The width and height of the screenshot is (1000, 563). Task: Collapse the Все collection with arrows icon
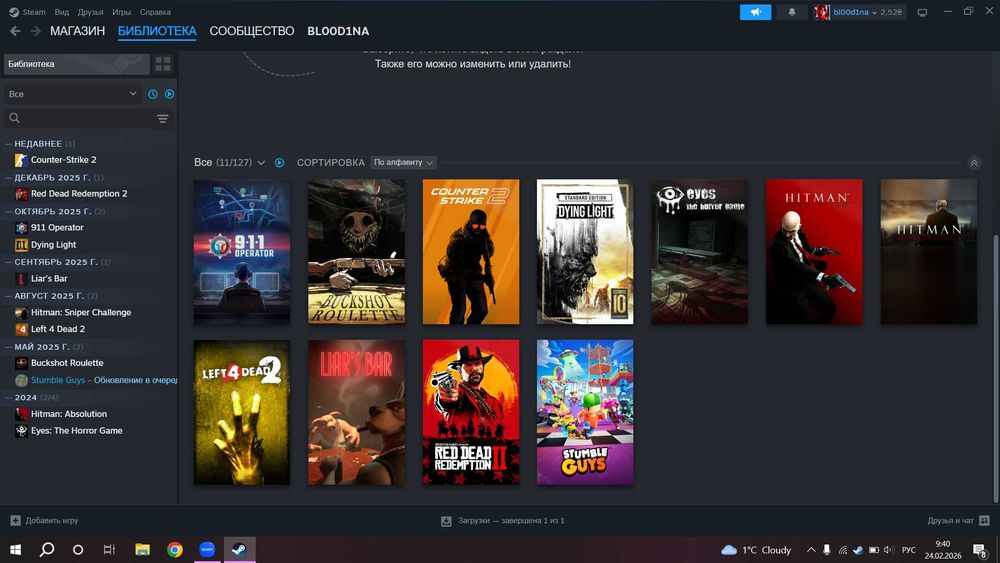[x=974, y=163]
